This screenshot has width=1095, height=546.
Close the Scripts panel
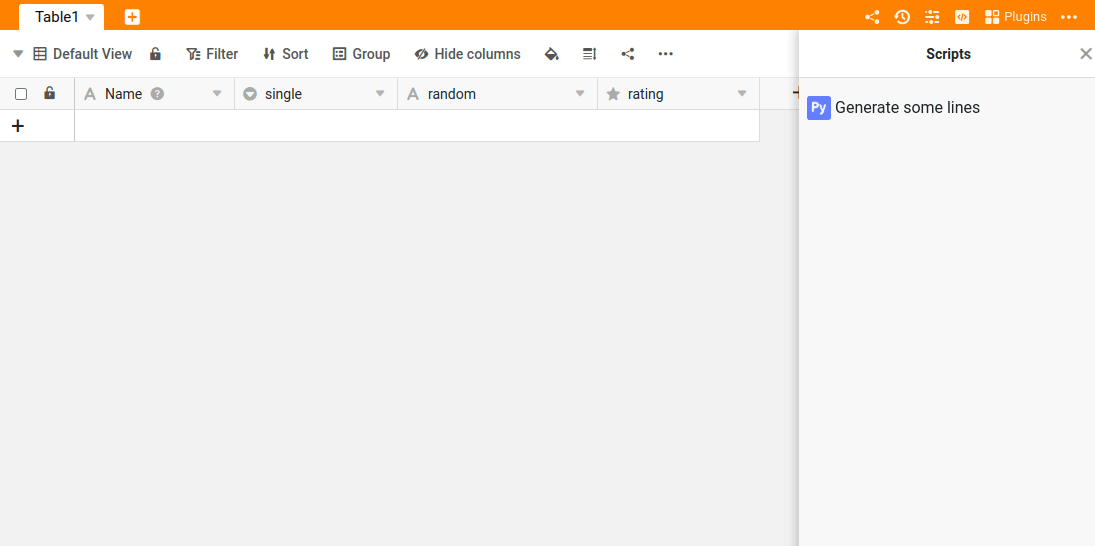[1085, 54]
